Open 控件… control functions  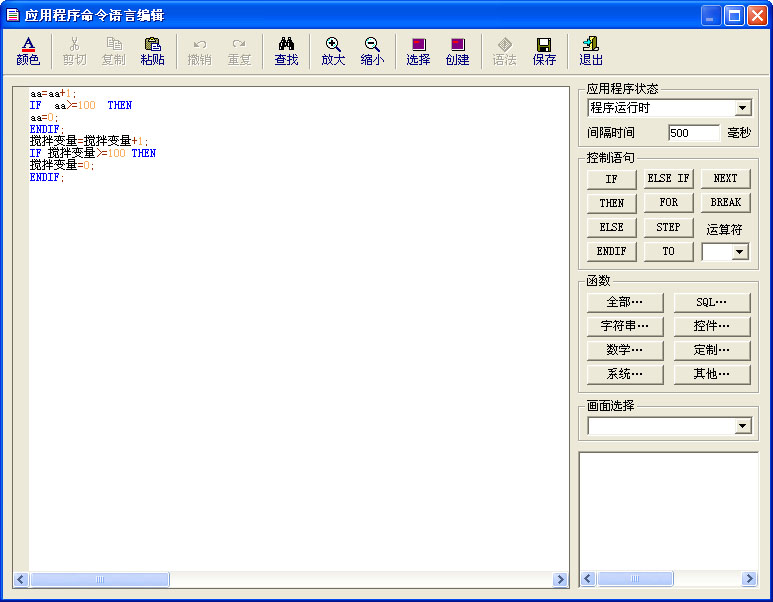712,326
